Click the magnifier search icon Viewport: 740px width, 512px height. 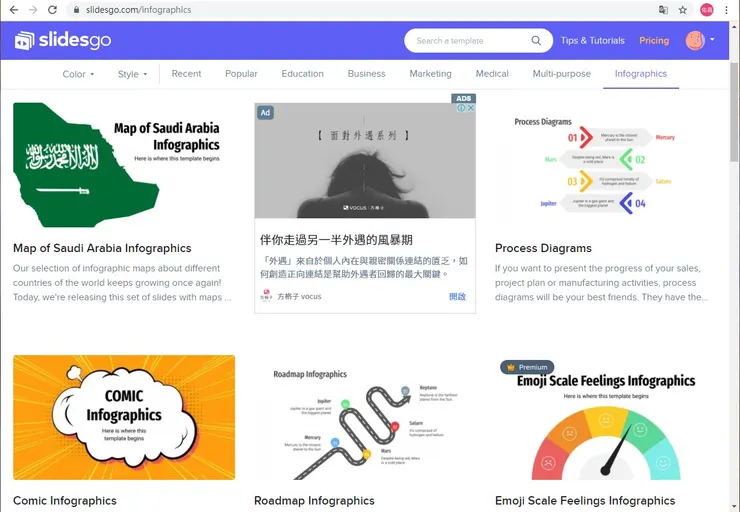(x=536, y=41)
